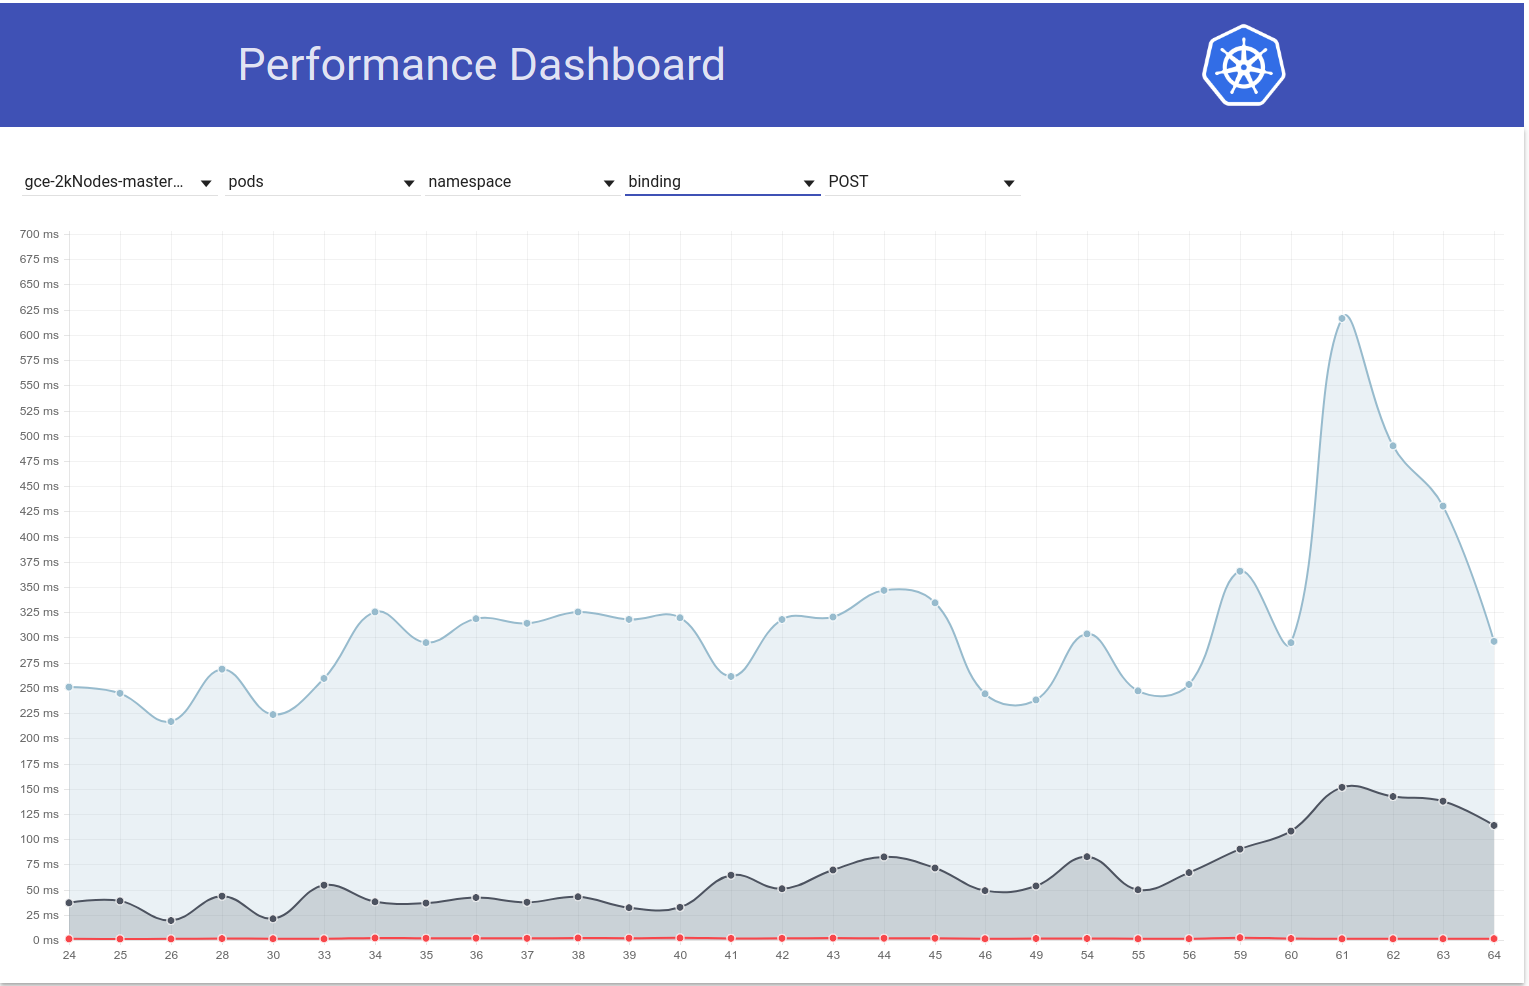Click x-axis label 24
1529x986 pixels.
pyautogui.click(x=69, y=955)
